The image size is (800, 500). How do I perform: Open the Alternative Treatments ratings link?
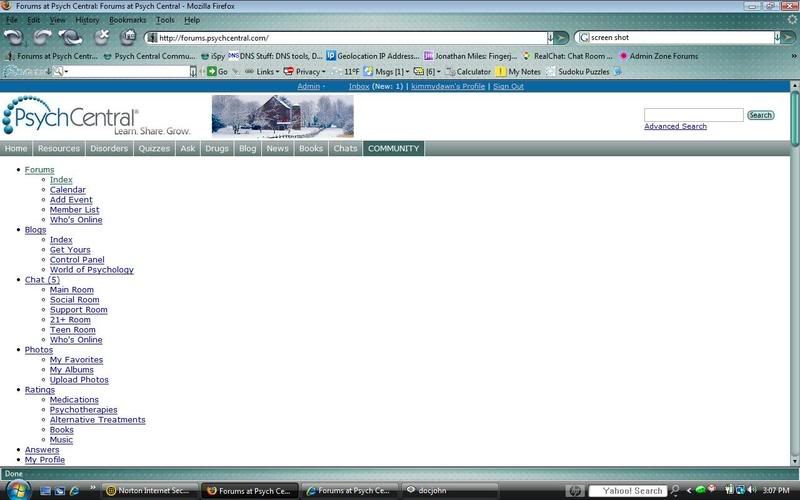[x=97, y=420]
